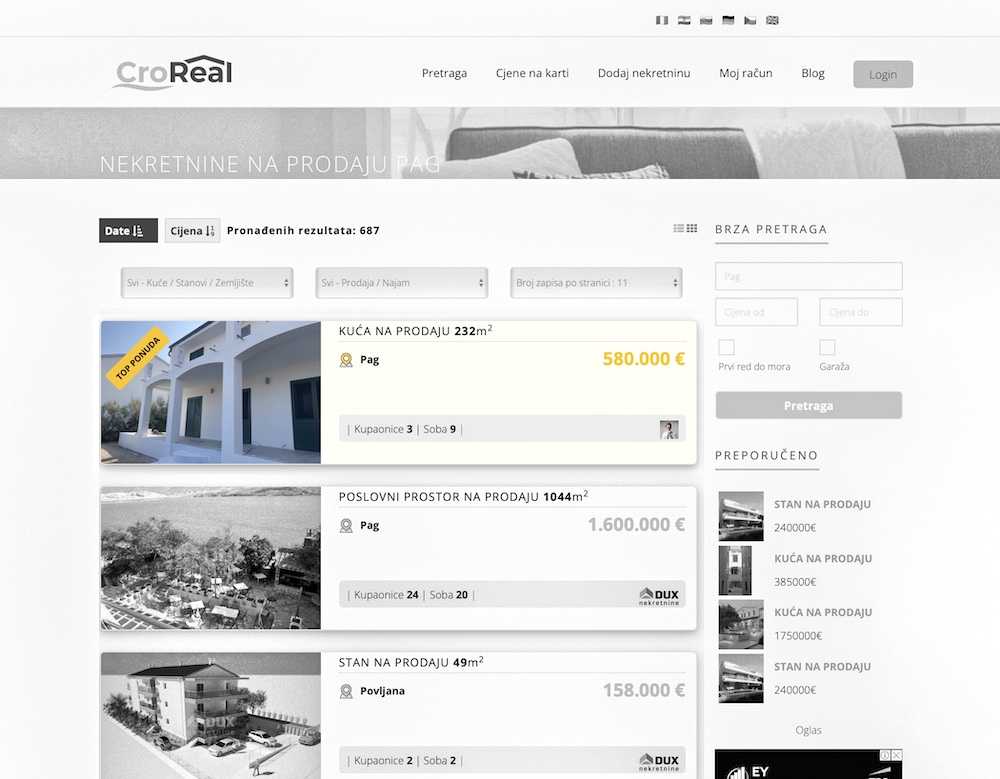1000x779 pixels.
Task: Go to Dodaj nekretninu in navigation
Action: 644,73
